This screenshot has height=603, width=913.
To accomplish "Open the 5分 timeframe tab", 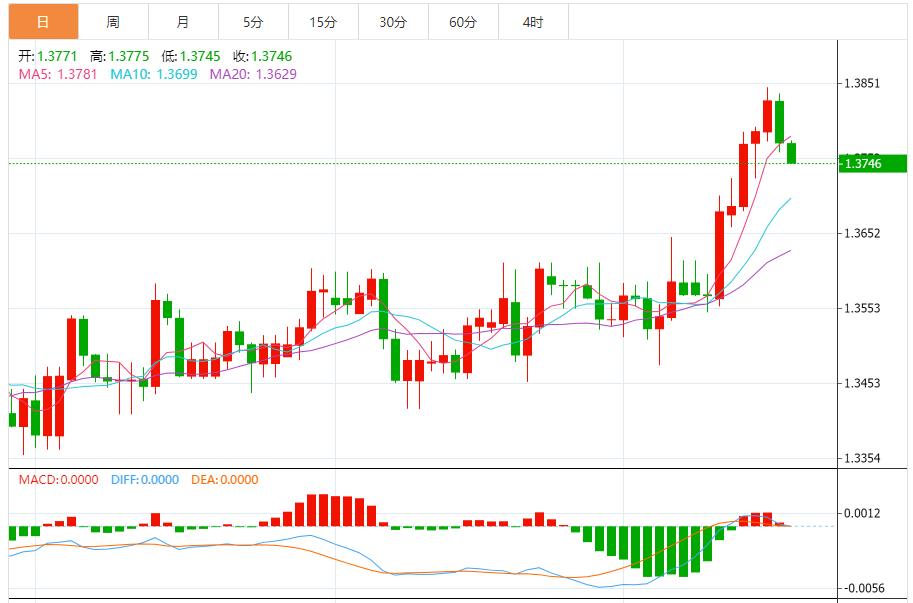I will click(253, 22).
